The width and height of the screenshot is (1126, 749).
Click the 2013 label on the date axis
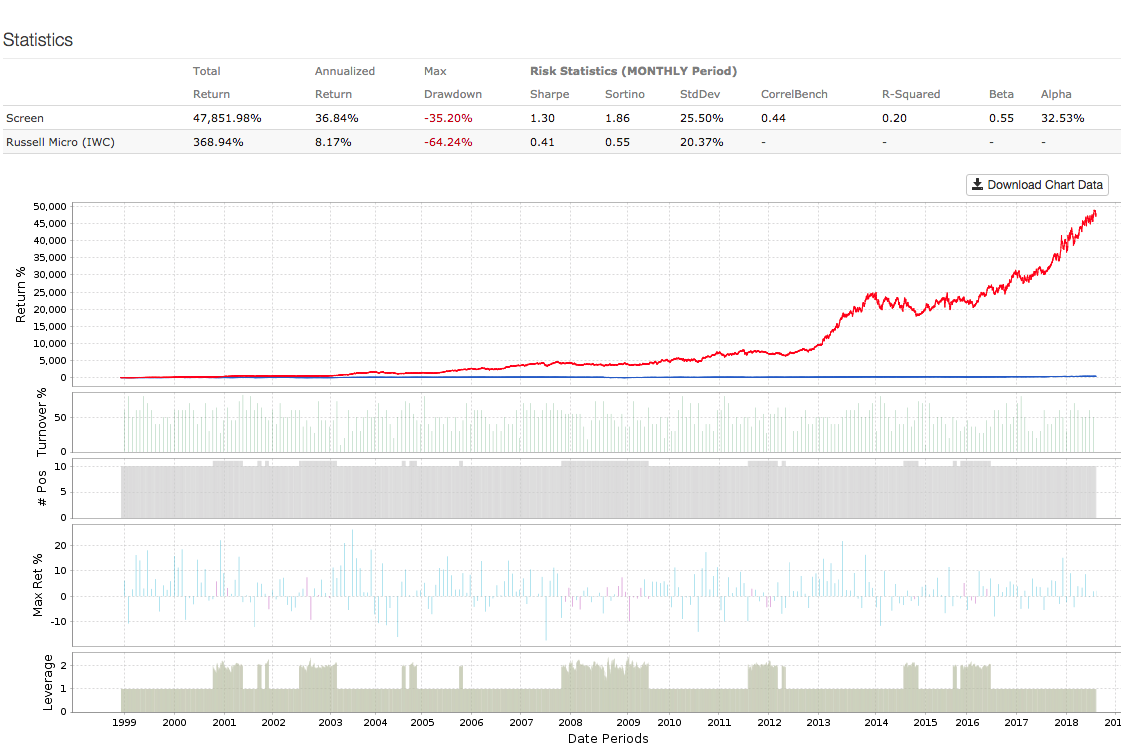[x=818, y=722]
